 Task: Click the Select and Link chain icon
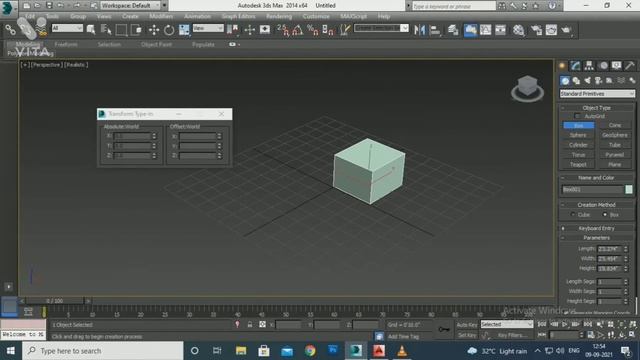10,30
